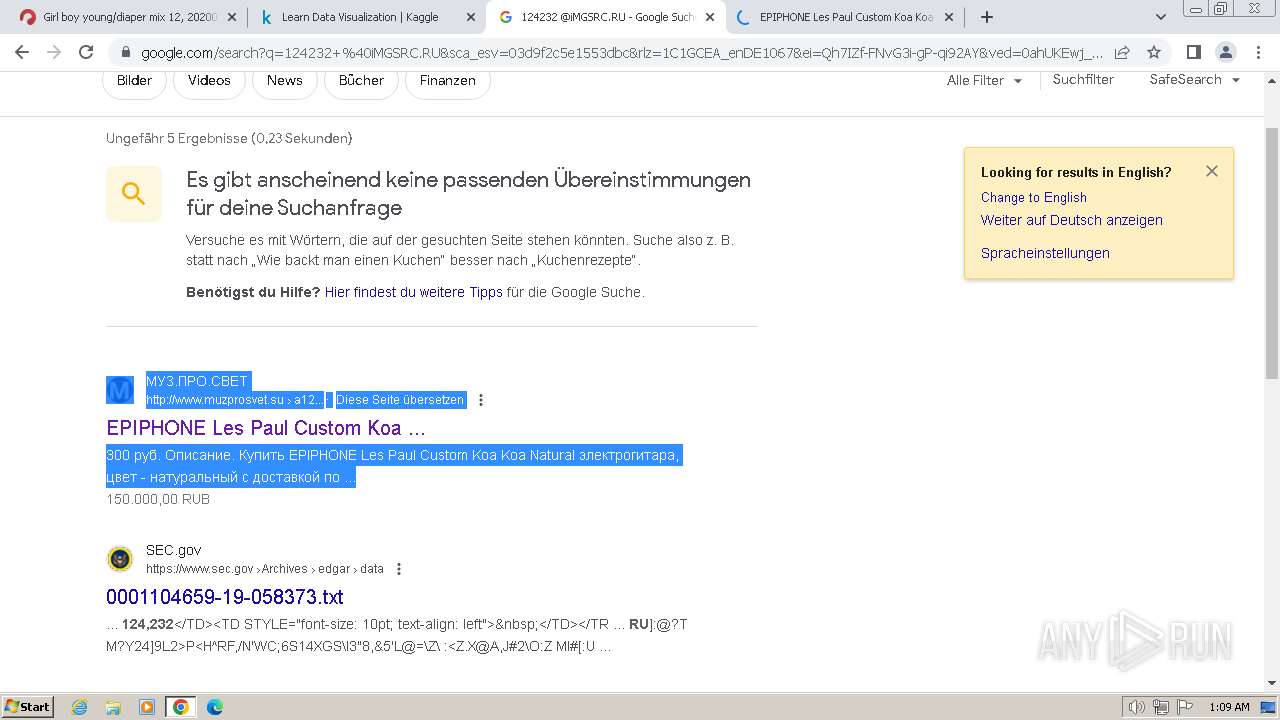This screenshot has height=720, width=1280.
Task: Click the yellow search magnifier icon
Action: click(x=134, y=194)
